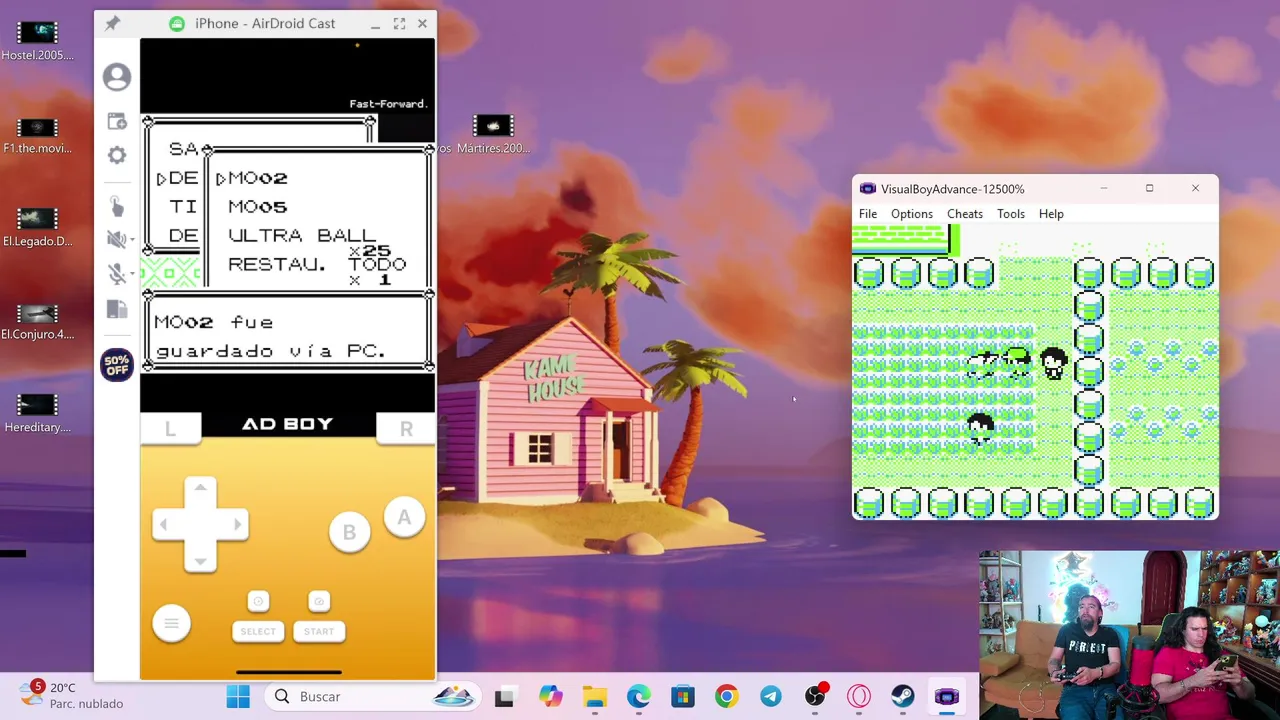Enable touch control hand icon in AirDroid
This screenshot has height=720, width=1280.
117,206
